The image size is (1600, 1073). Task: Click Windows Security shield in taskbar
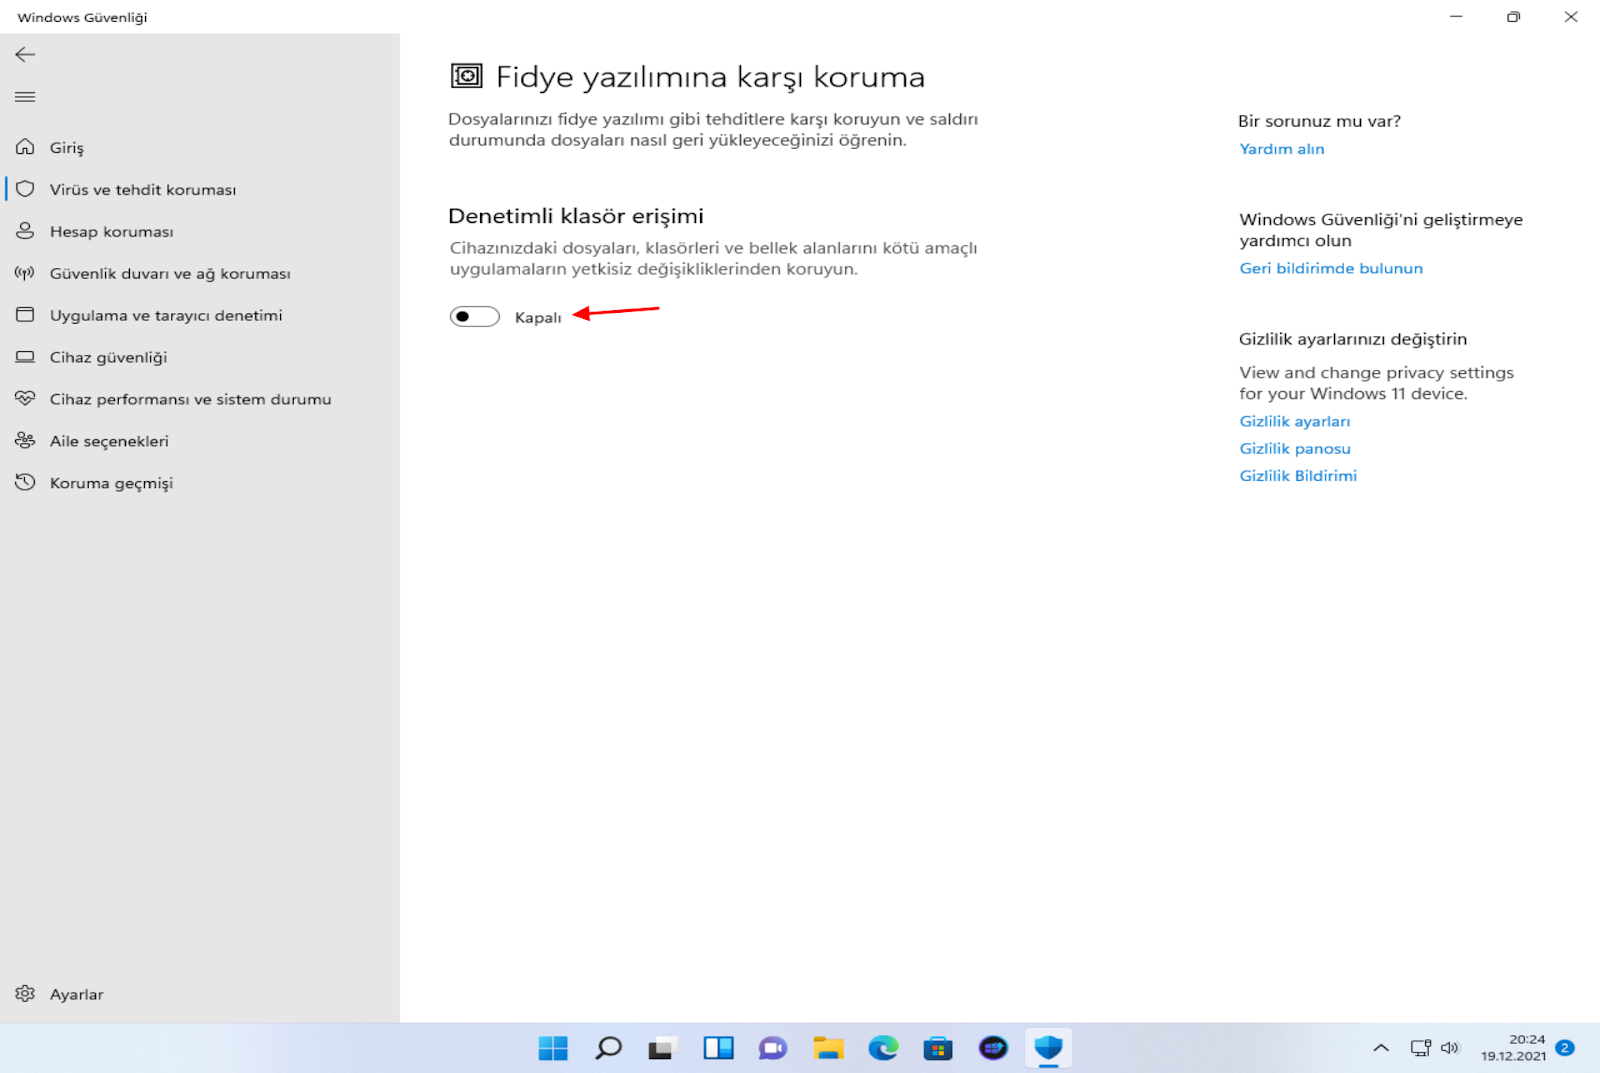(x=1048, y=1048)
